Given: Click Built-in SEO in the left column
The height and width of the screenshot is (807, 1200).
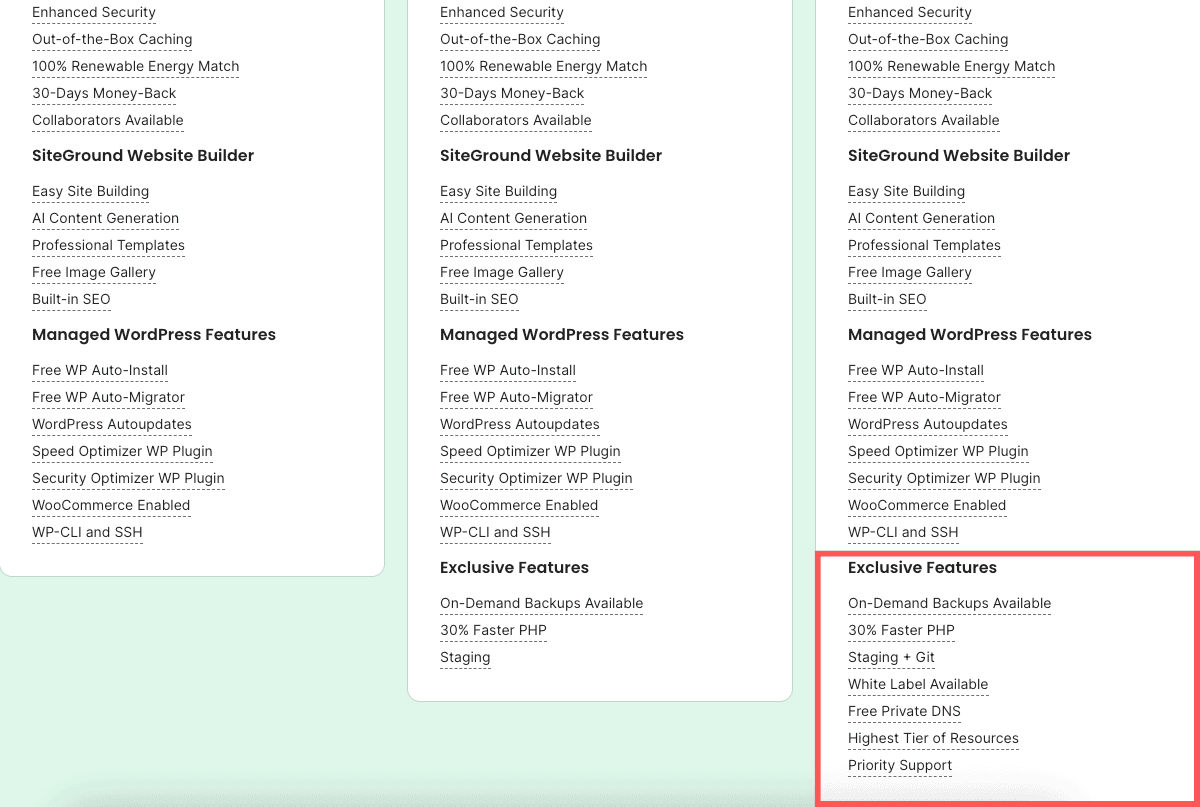Looking at the screenshot, I should click(x=71, y=300).
